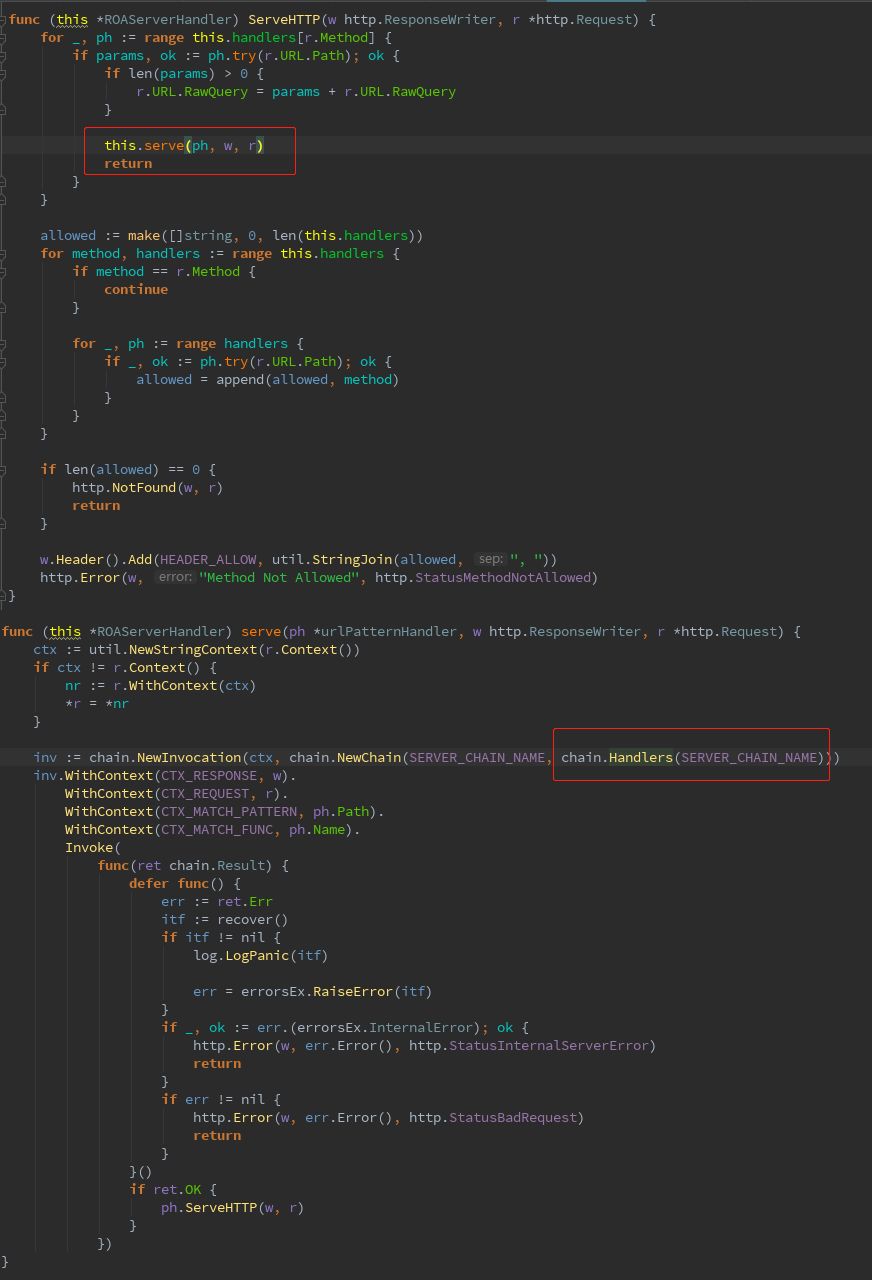This screenshot has width=872, height=1280.
Task: Click RaiseError in errorsEx.RaiseError
Action: [x=353, y=991]
